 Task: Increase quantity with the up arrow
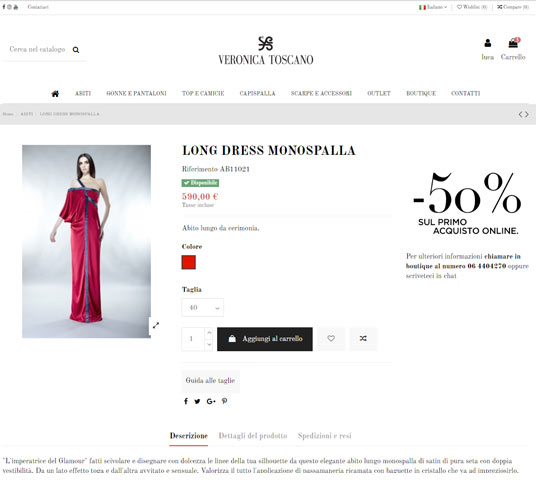[x=209, y=333]
